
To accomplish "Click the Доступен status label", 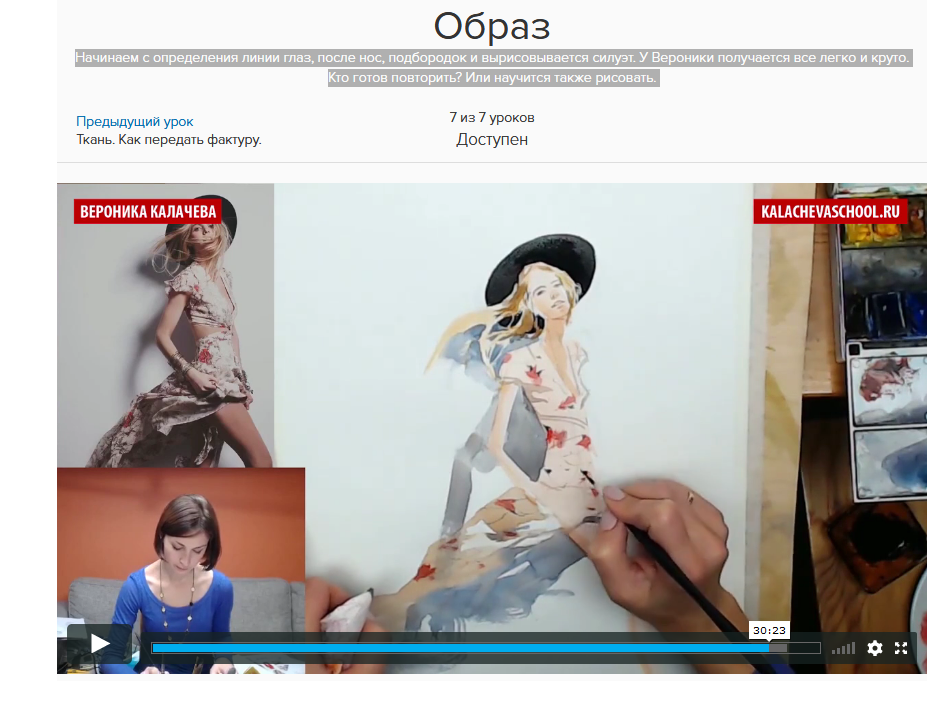I will point(492,140).
